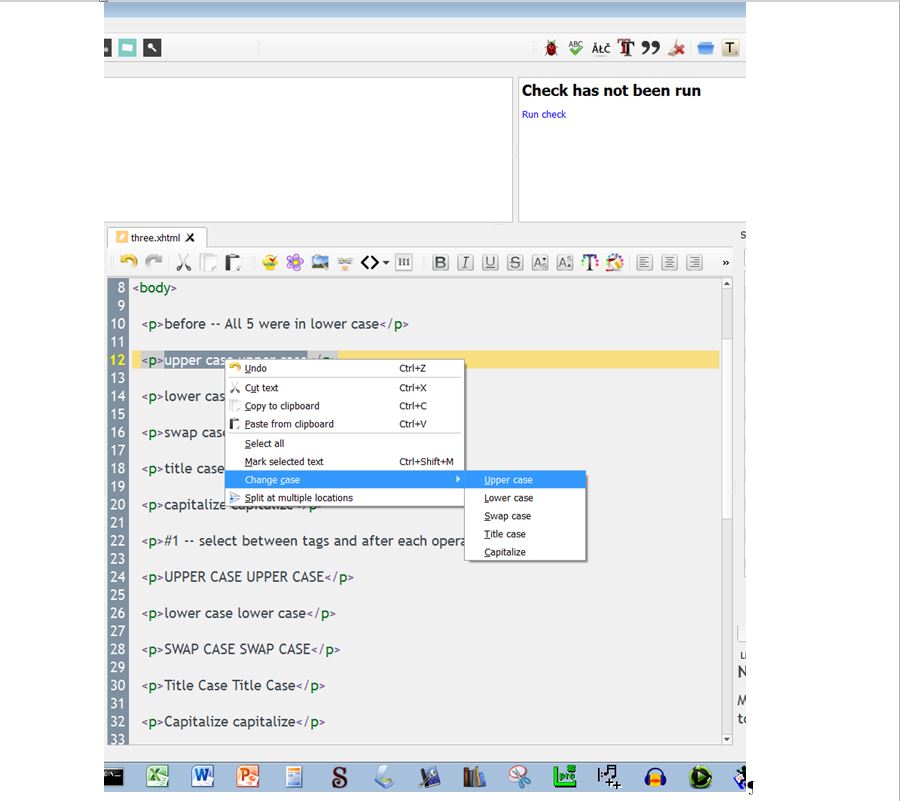Choose Undo from the context menu

[344, 368]
